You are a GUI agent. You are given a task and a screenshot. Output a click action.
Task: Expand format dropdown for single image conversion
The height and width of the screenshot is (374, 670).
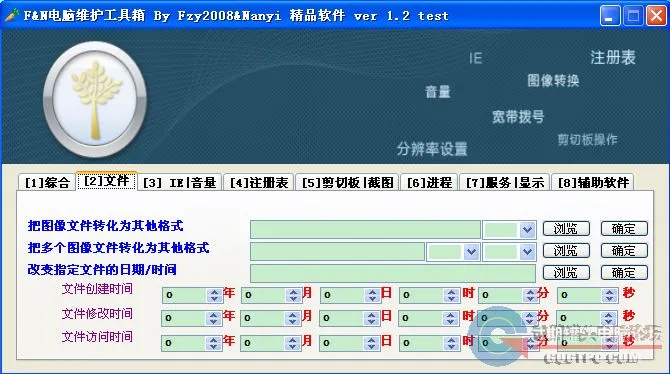tap(528, 230)
